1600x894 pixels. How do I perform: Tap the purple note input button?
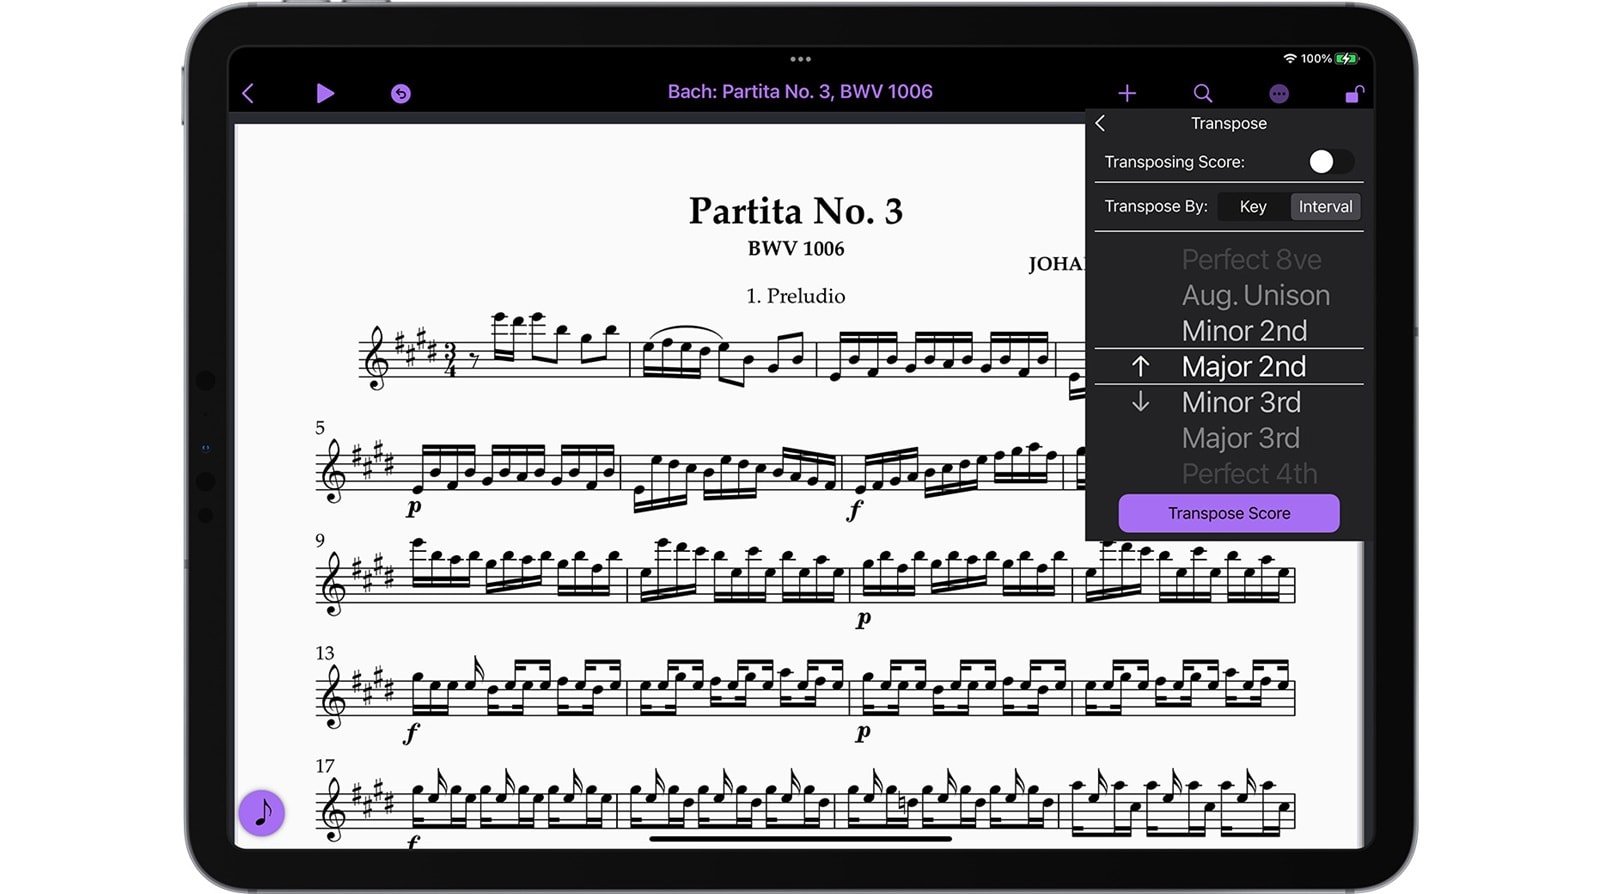pos(262,812)
